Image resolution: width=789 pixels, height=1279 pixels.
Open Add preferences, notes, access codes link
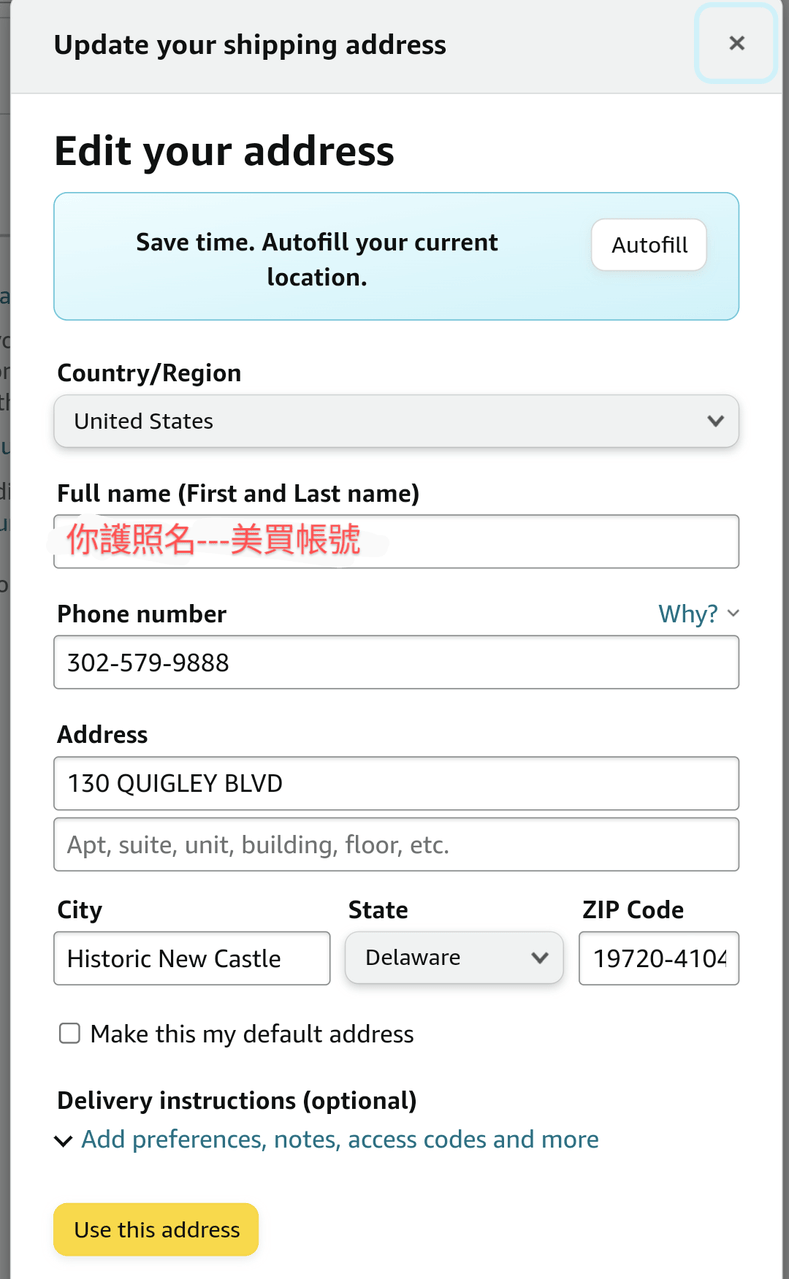click(x=340, y=1140)
